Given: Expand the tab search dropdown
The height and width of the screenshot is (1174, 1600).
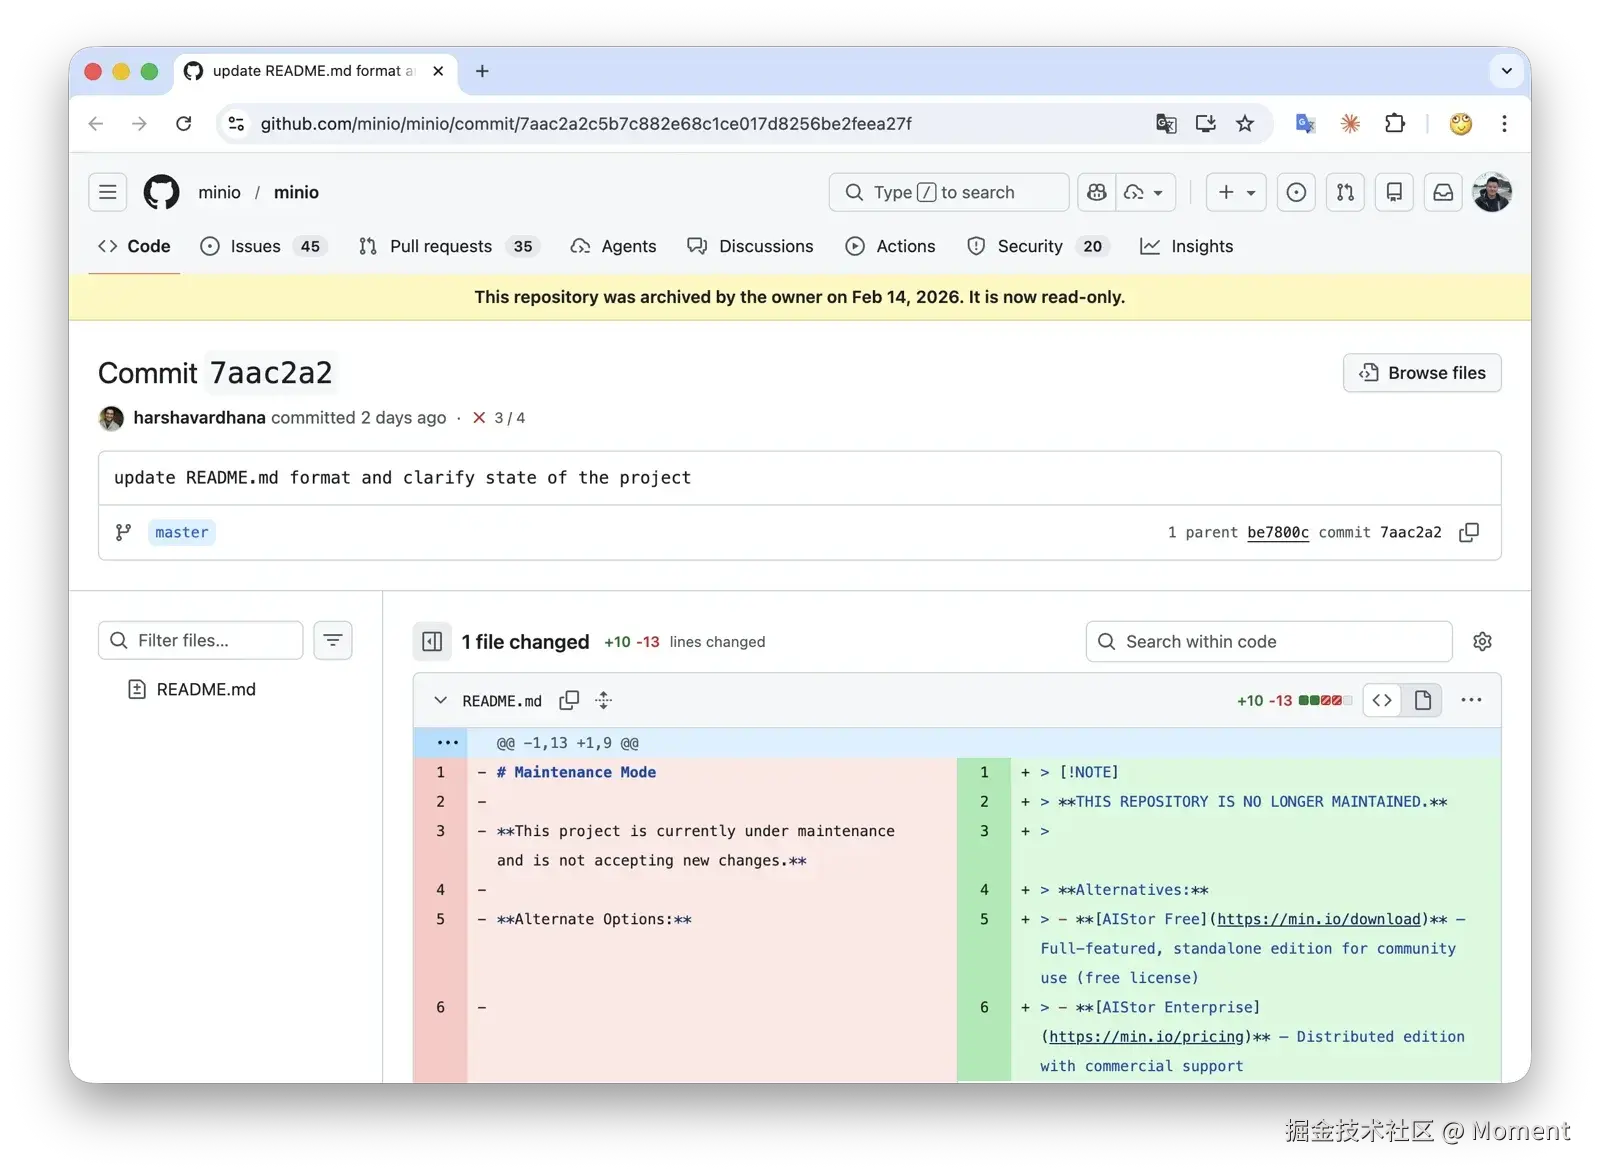Looking at the screenshot, I should click(1506, 71).
